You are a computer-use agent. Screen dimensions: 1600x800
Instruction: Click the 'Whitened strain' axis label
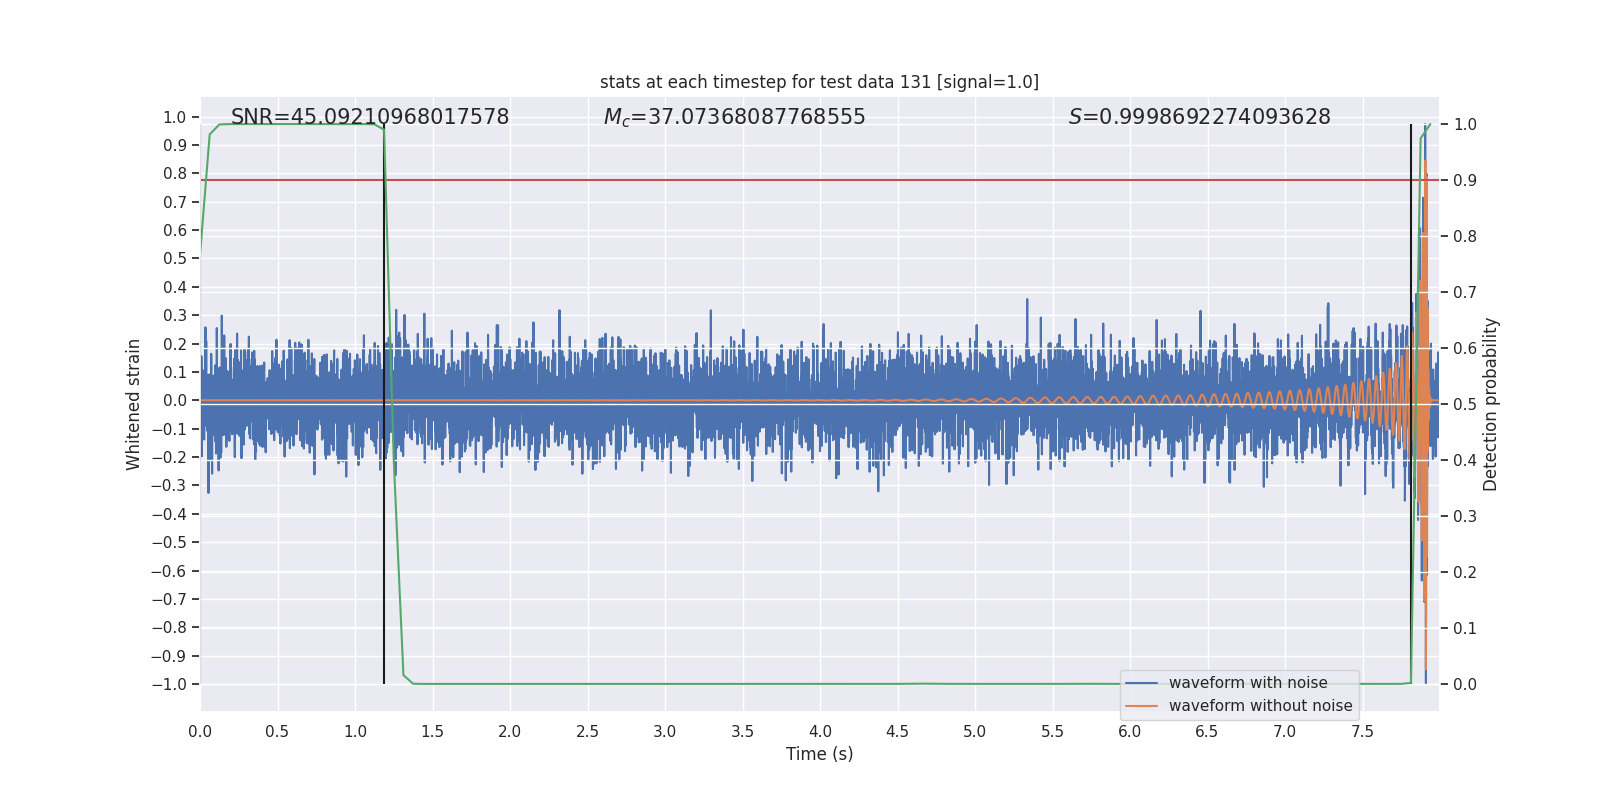coord(134,404)
